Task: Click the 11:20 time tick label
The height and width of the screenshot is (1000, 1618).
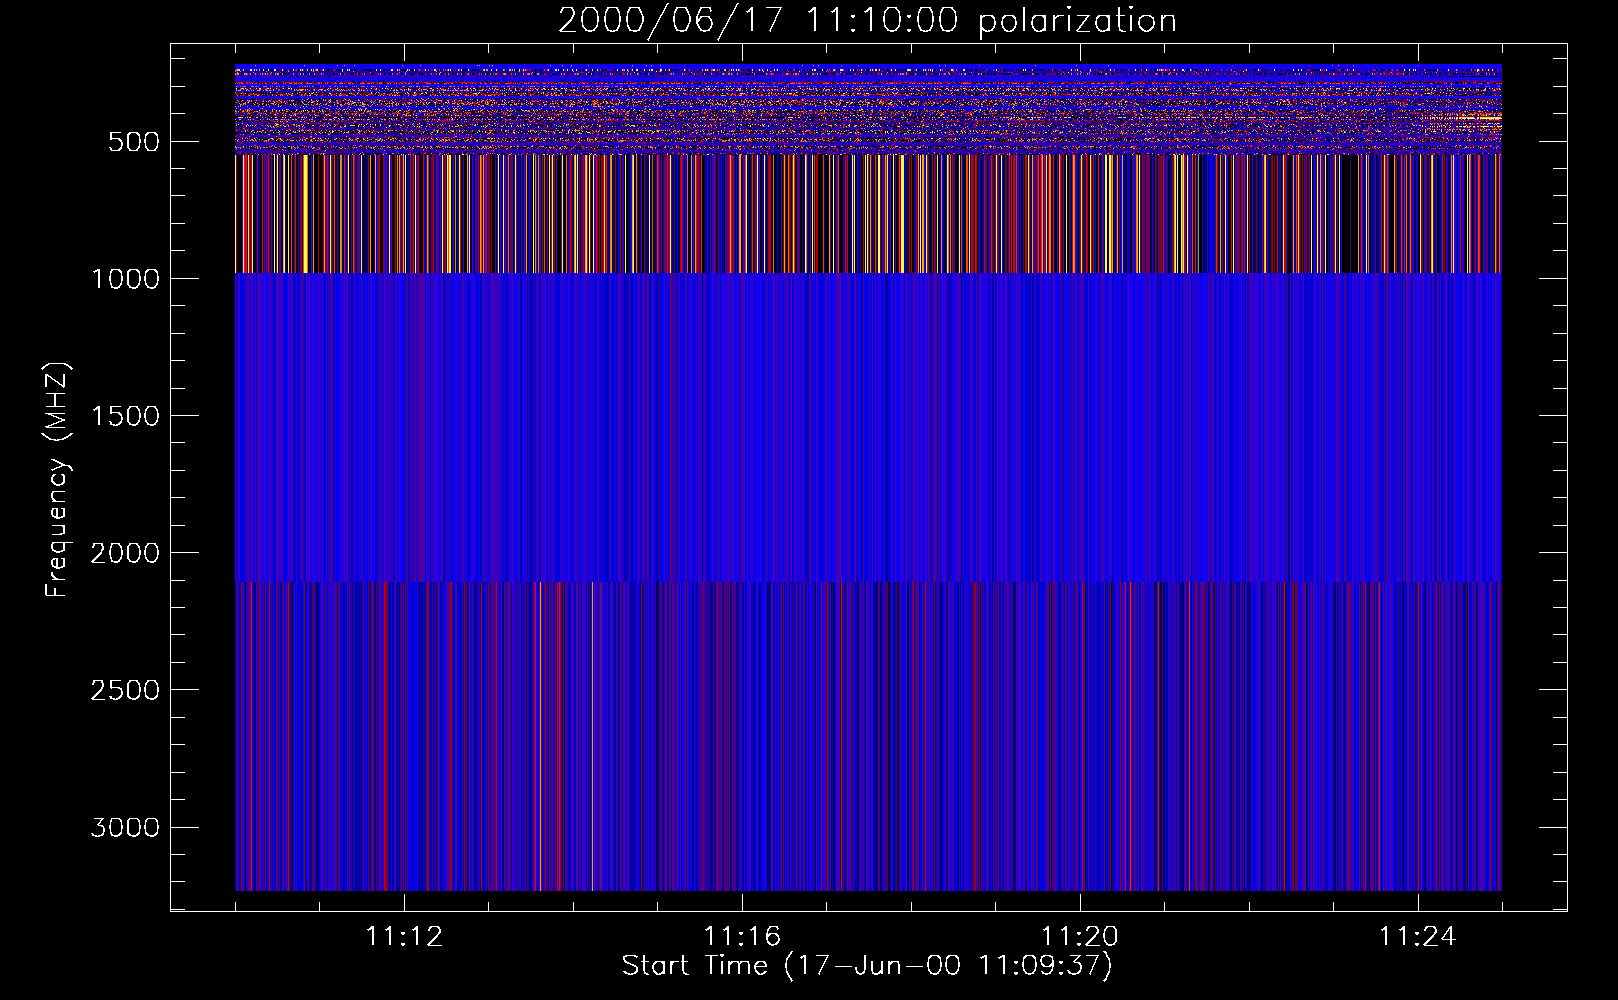Action: click(1080, 937)
